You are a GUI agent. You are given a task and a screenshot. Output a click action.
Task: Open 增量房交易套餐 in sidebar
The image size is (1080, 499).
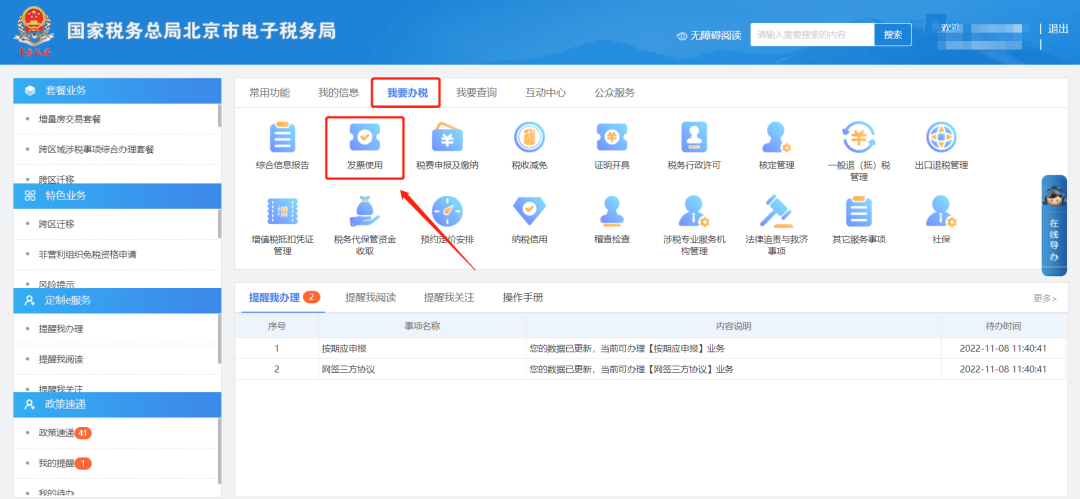(70, 119)
